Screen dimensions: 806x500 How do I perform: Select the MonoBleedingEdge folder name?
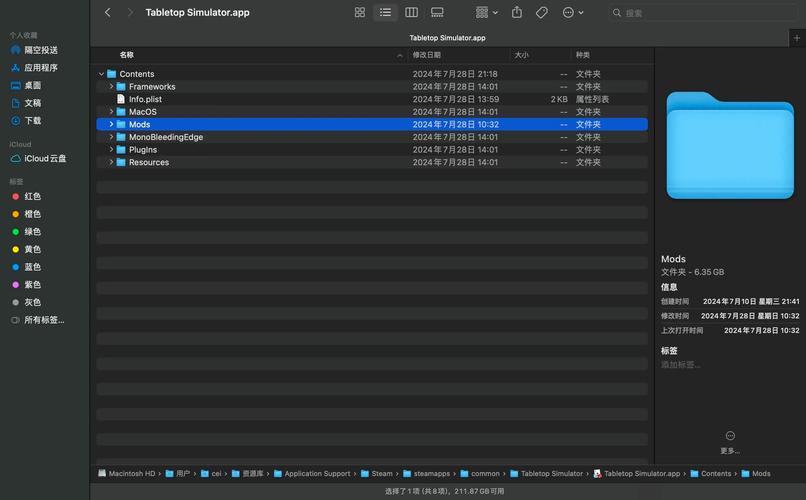tap(166, 137)
